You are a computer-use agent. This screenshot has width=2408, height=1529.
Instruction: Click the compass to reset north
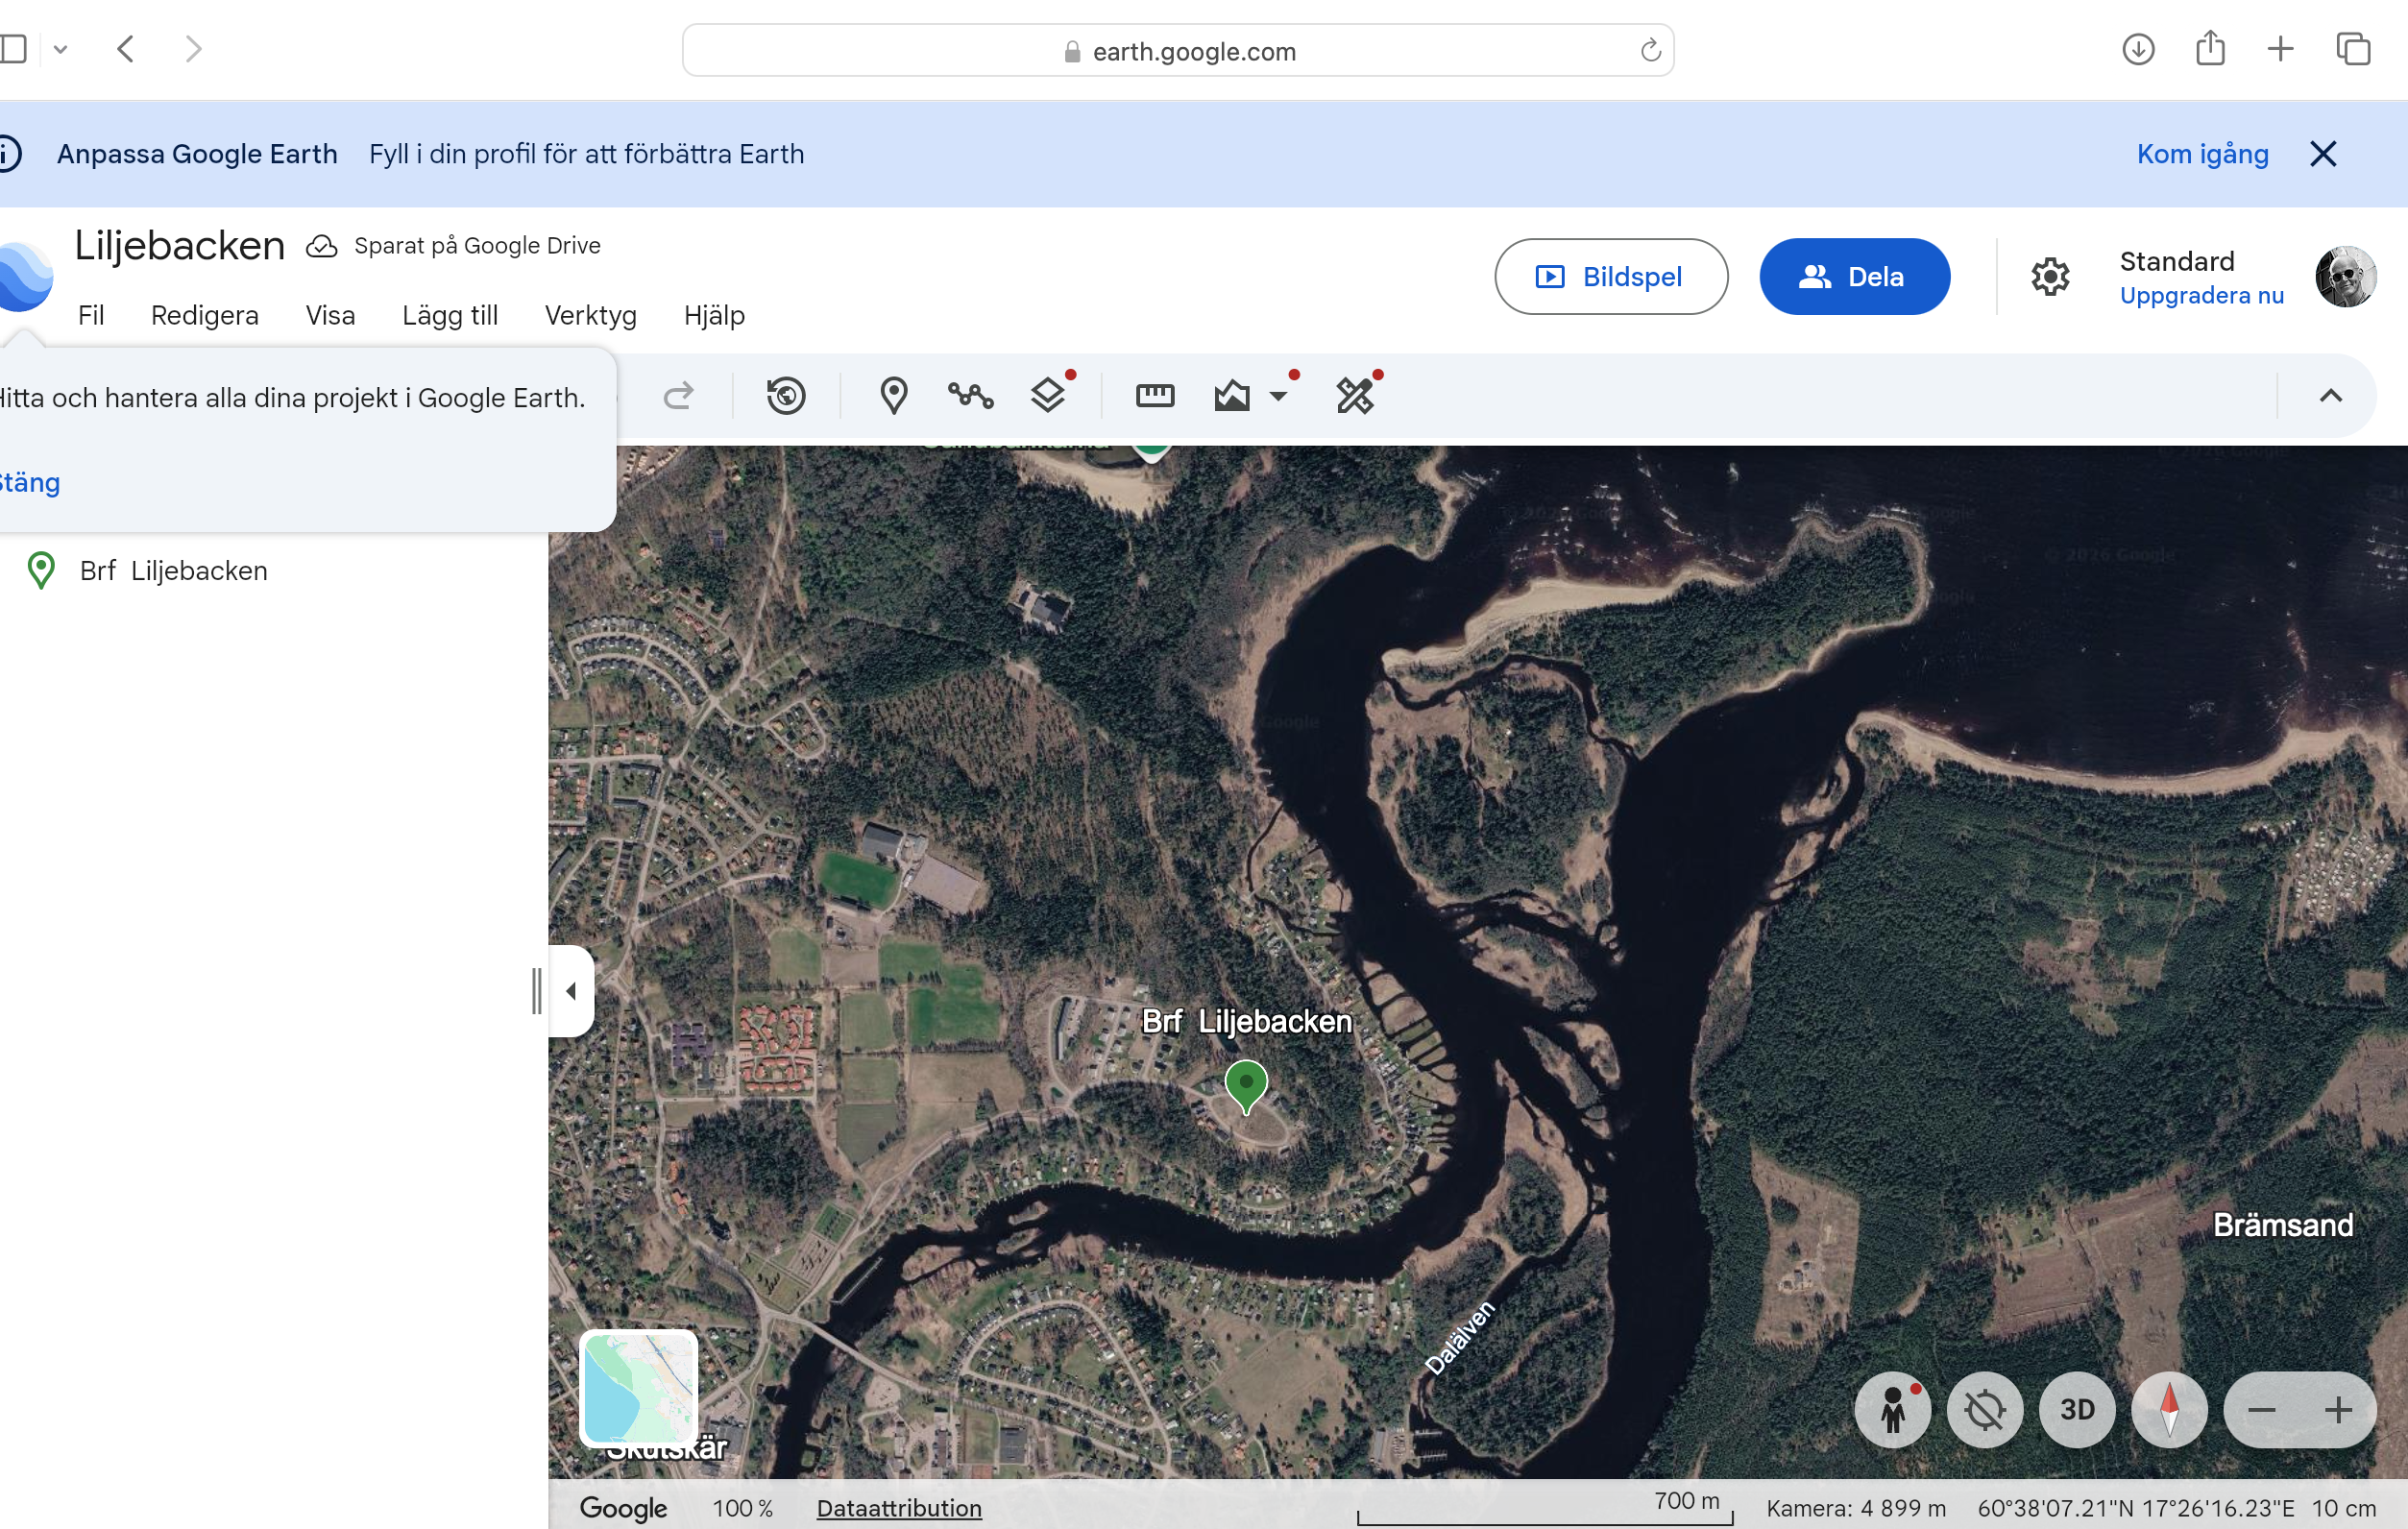point(2169,1410)
